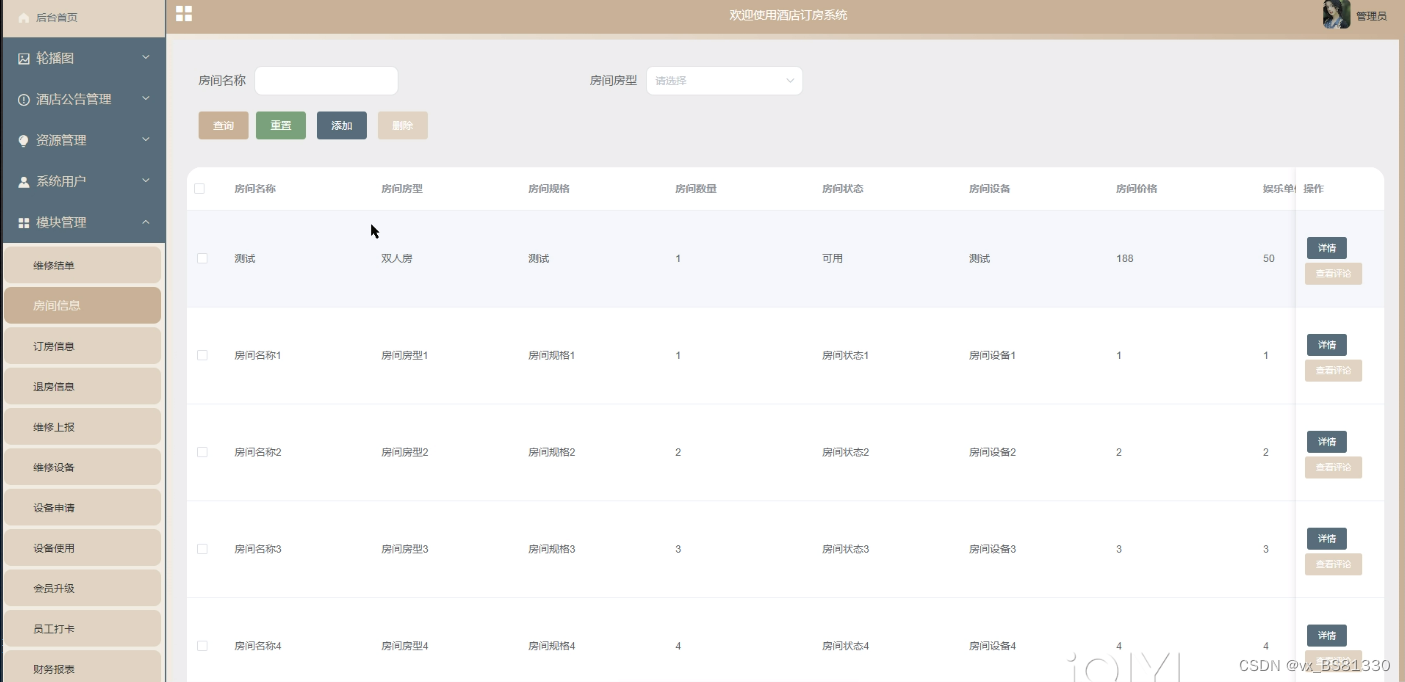The height and width of the screenshot is (682, 1405).
Task: Go to 设备使用 in the sidebar
Action: (82, 548)
